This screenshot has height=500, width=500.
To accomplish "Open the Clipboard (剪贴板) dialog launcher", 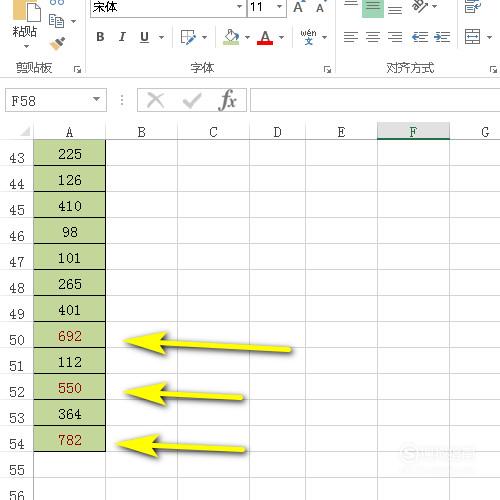I will click(77, 69).
